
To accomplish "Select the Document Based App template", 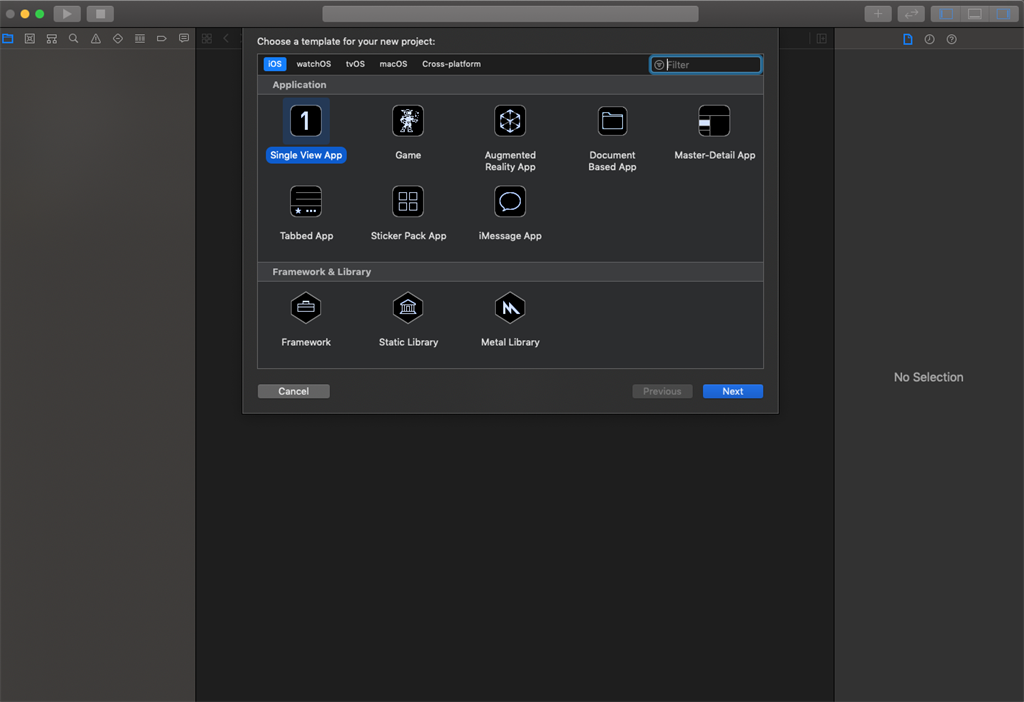I will [x=612, y=121].
